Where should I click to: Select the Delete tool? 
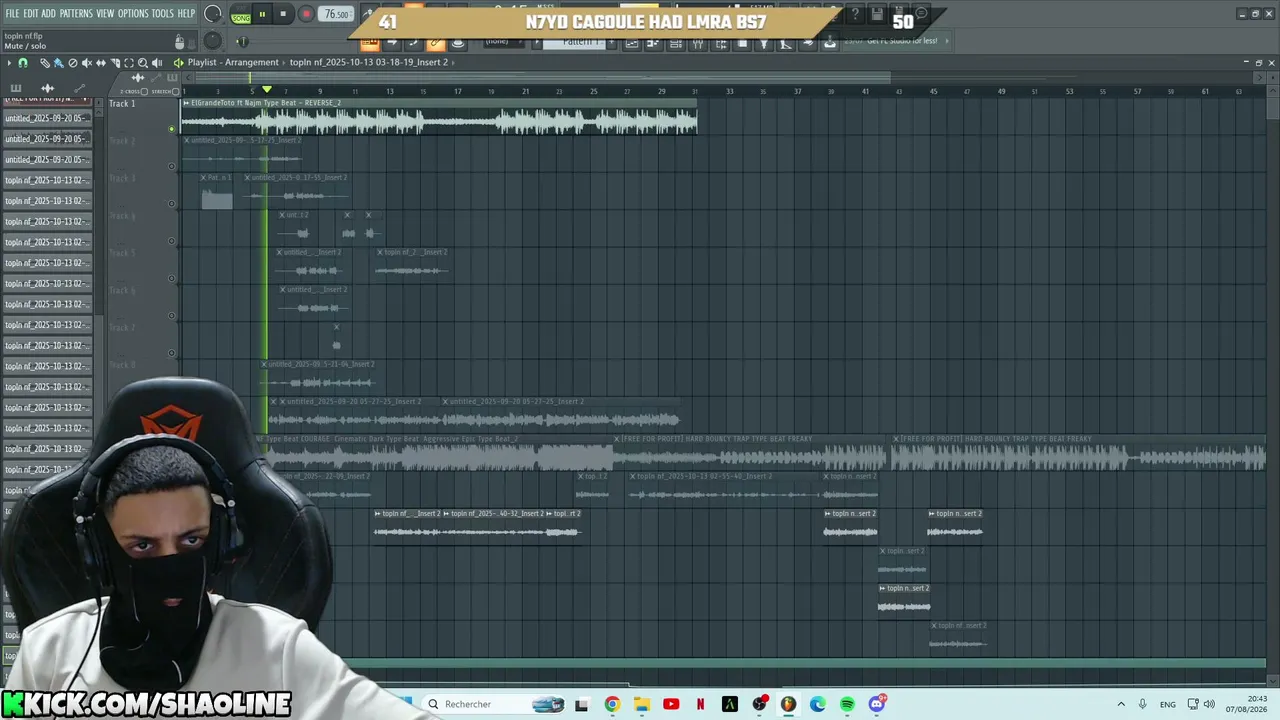pos(72,63)
